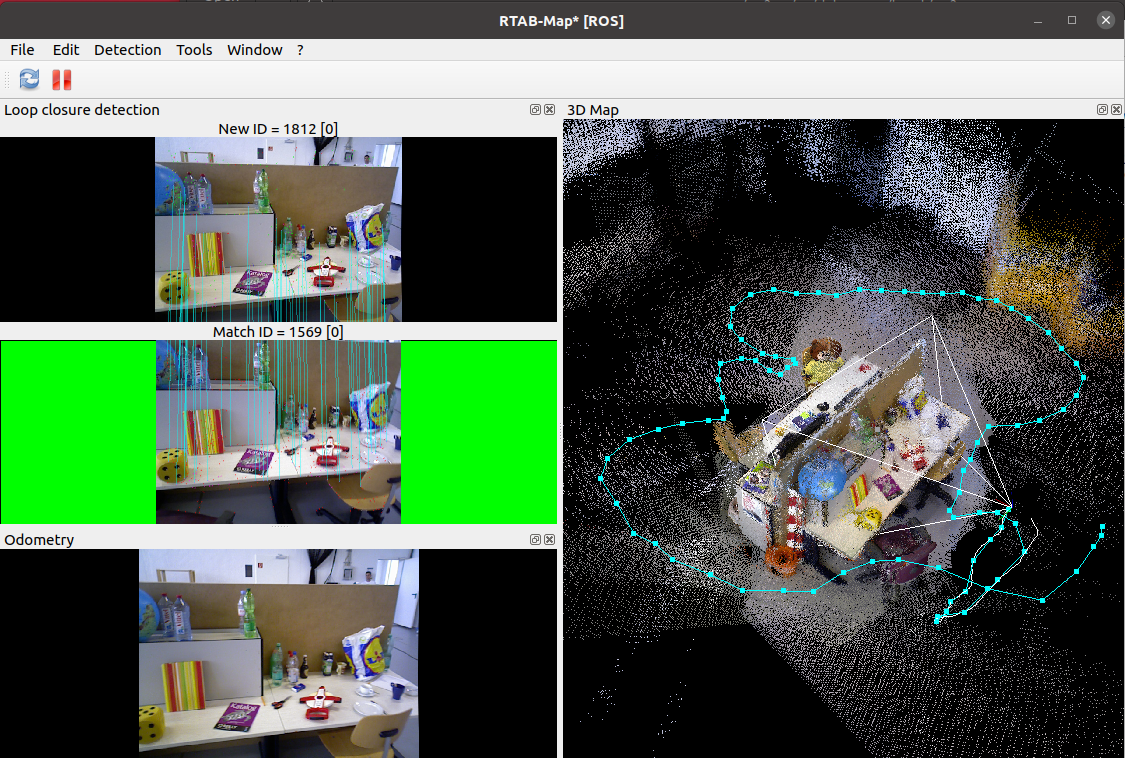Image resolution: width=1125 pixels, height=758 pixels.
Task: Click the toolbar drag handle dots
Action: click(x=8, y=79)
